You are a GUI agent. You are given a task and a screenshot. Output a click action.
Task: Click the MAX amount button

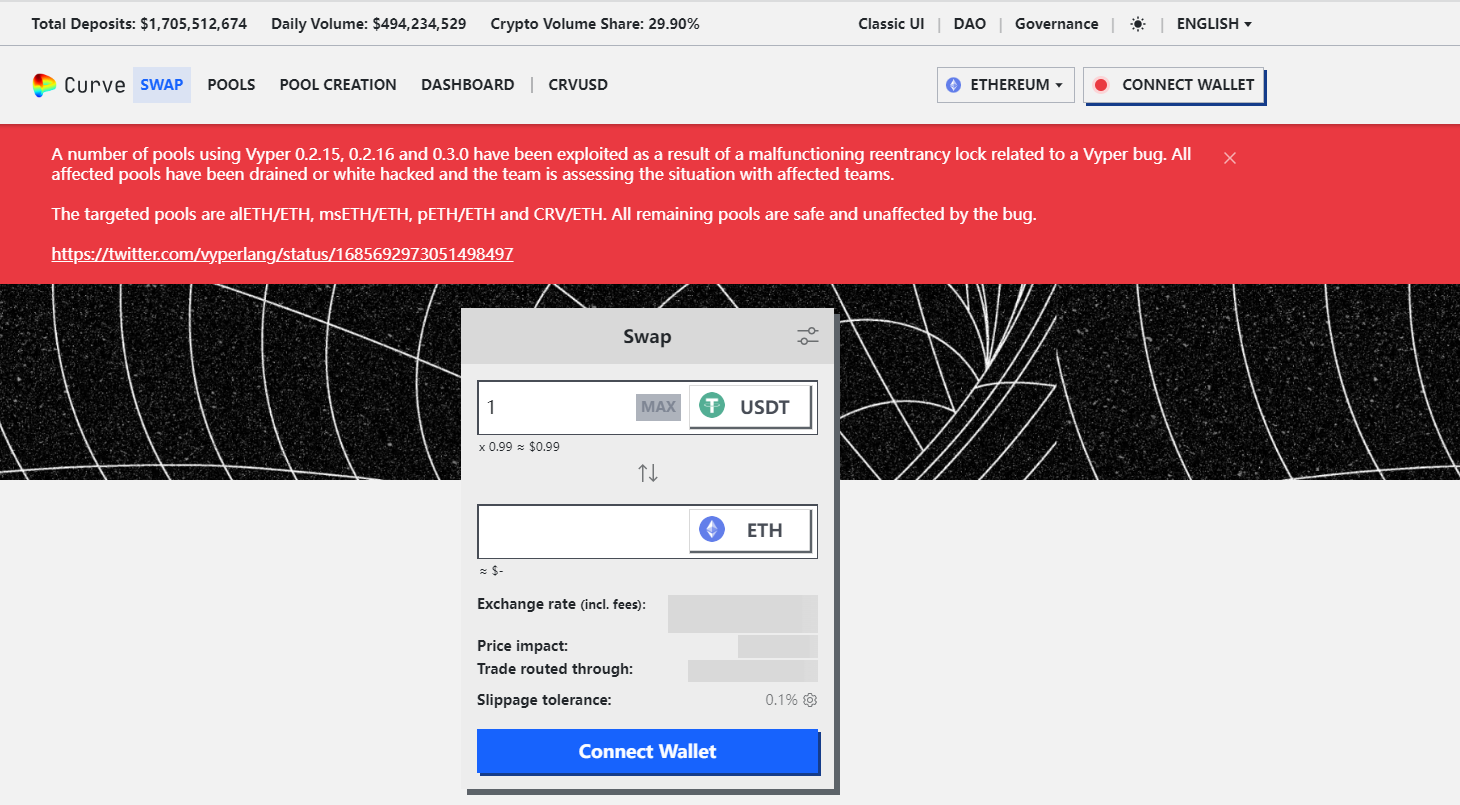tap(658, 407)
